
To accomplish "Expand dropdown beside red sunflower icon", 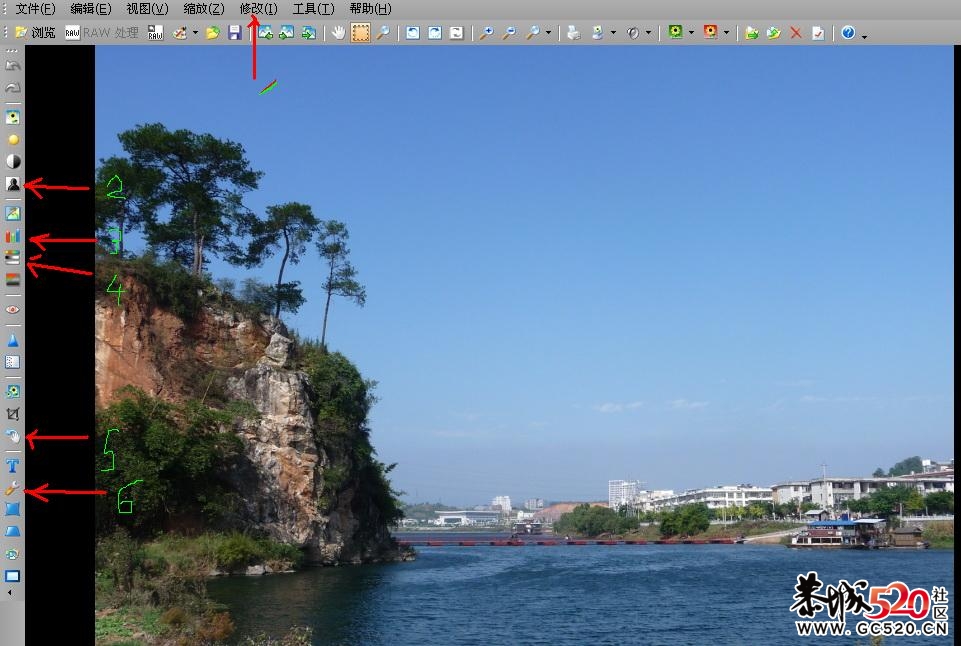I will (x=726, y=33).
